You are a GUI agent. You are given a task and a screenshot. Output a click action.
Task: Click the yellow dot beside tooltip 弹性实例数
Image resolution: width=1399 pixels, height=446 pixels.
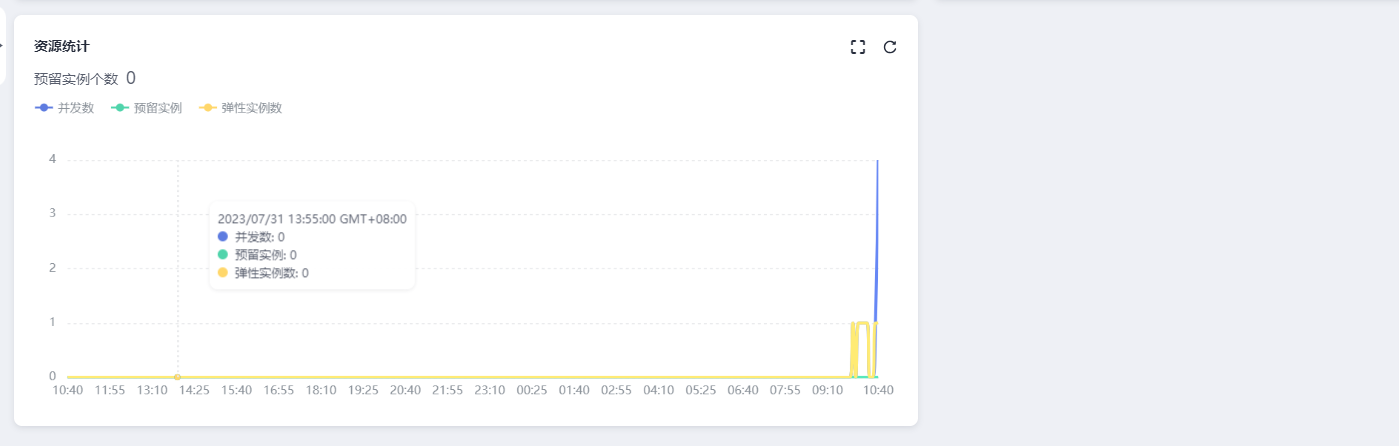[x=223, y=273]
